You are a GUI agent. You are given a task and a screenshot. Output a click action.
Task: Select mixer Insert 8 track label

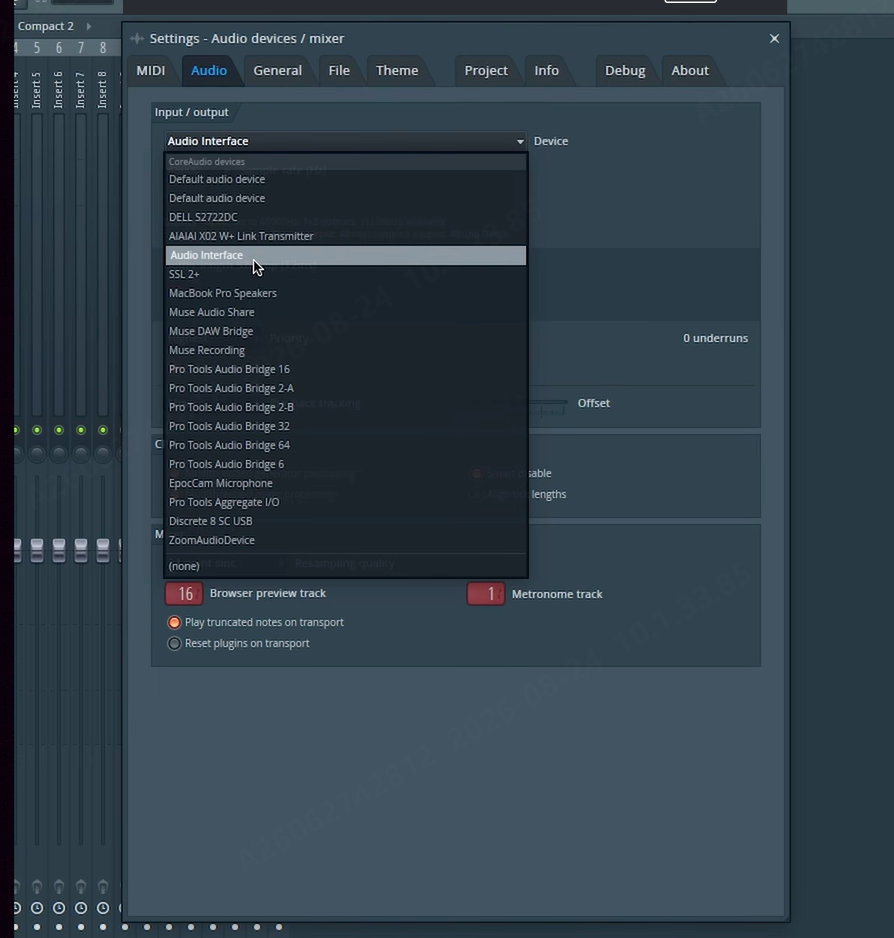coord(103,90)
